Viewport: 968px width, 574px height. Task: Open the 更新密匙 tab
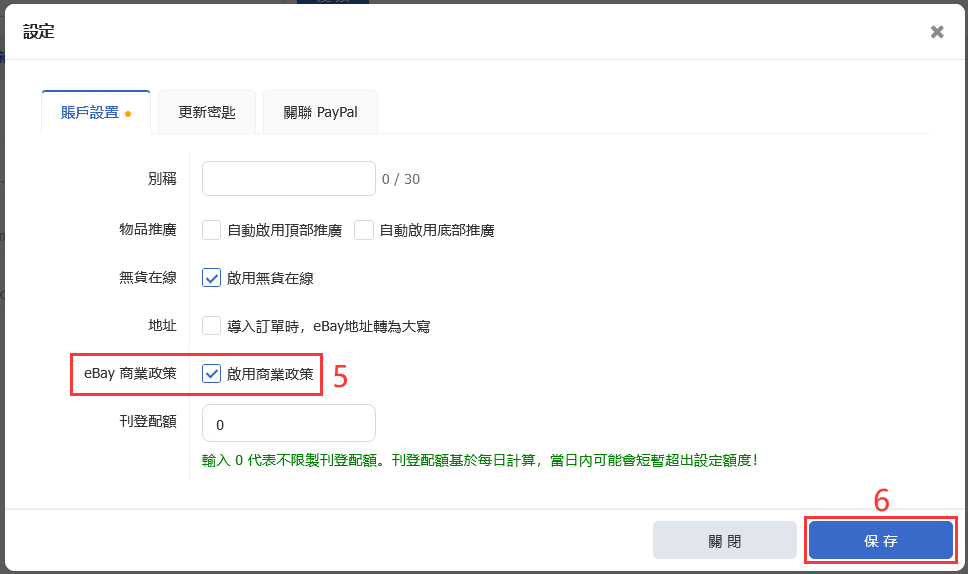[x=207, y=113]
